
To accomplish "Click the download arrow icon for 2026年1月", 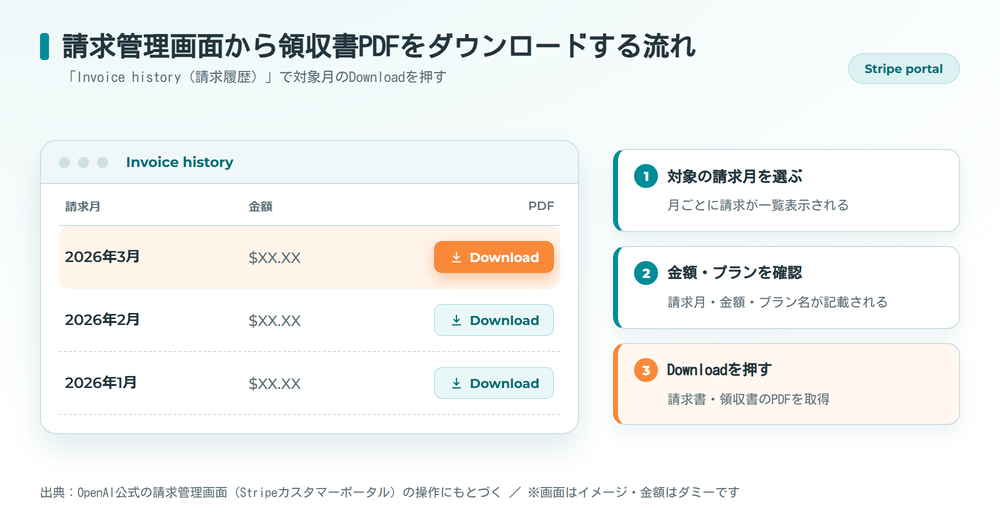I will pyautogui.click(x=456, y=383).
